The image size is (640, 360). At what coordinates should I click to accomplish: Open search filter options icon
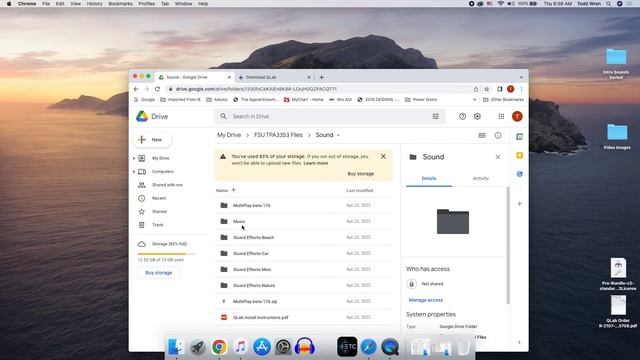click(436, 116)
